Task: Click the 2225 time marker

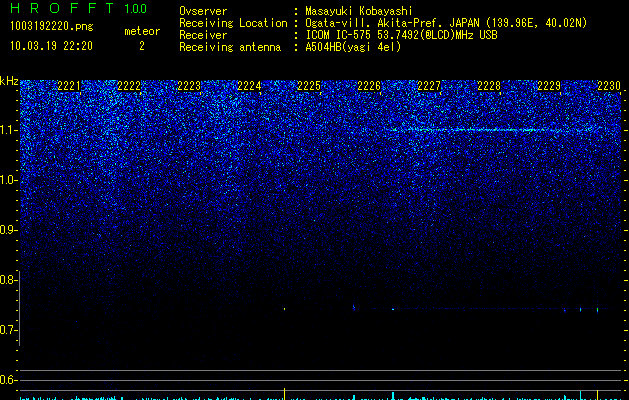Action: tap(309, 86)
